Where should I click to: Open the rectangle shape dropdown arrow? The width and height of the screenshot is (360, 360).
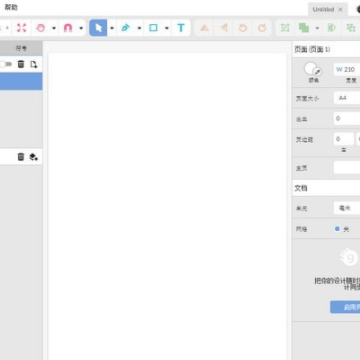tap(167, 28)
